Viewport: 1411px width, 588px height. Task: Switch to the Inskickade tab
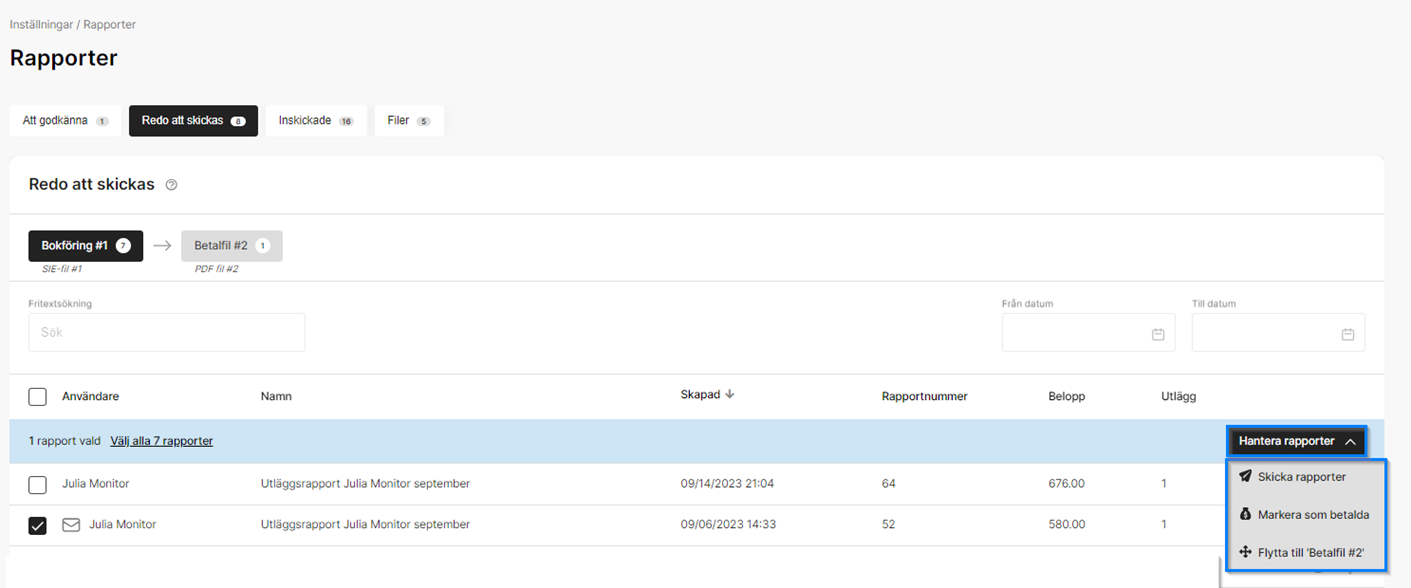point(316,121)
